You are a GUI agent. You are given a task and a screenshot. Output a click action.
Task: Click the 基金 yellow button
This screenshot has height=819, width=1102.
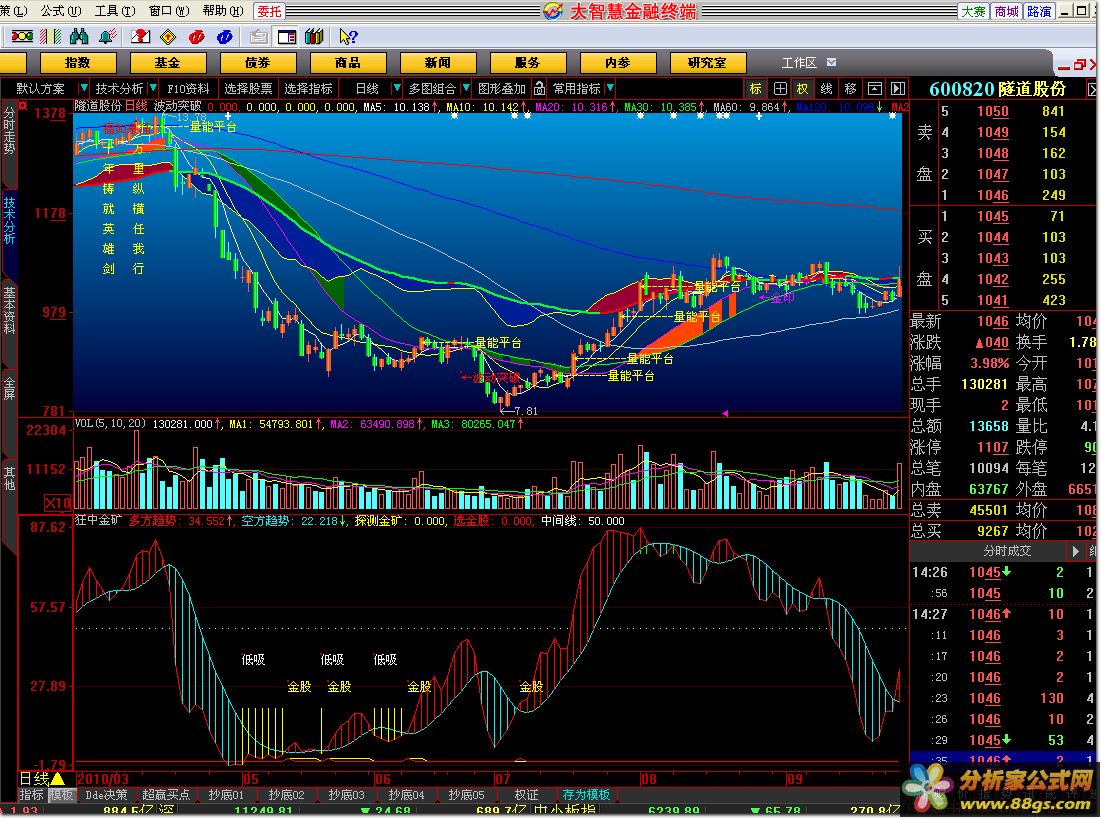[x=167, y=63]
